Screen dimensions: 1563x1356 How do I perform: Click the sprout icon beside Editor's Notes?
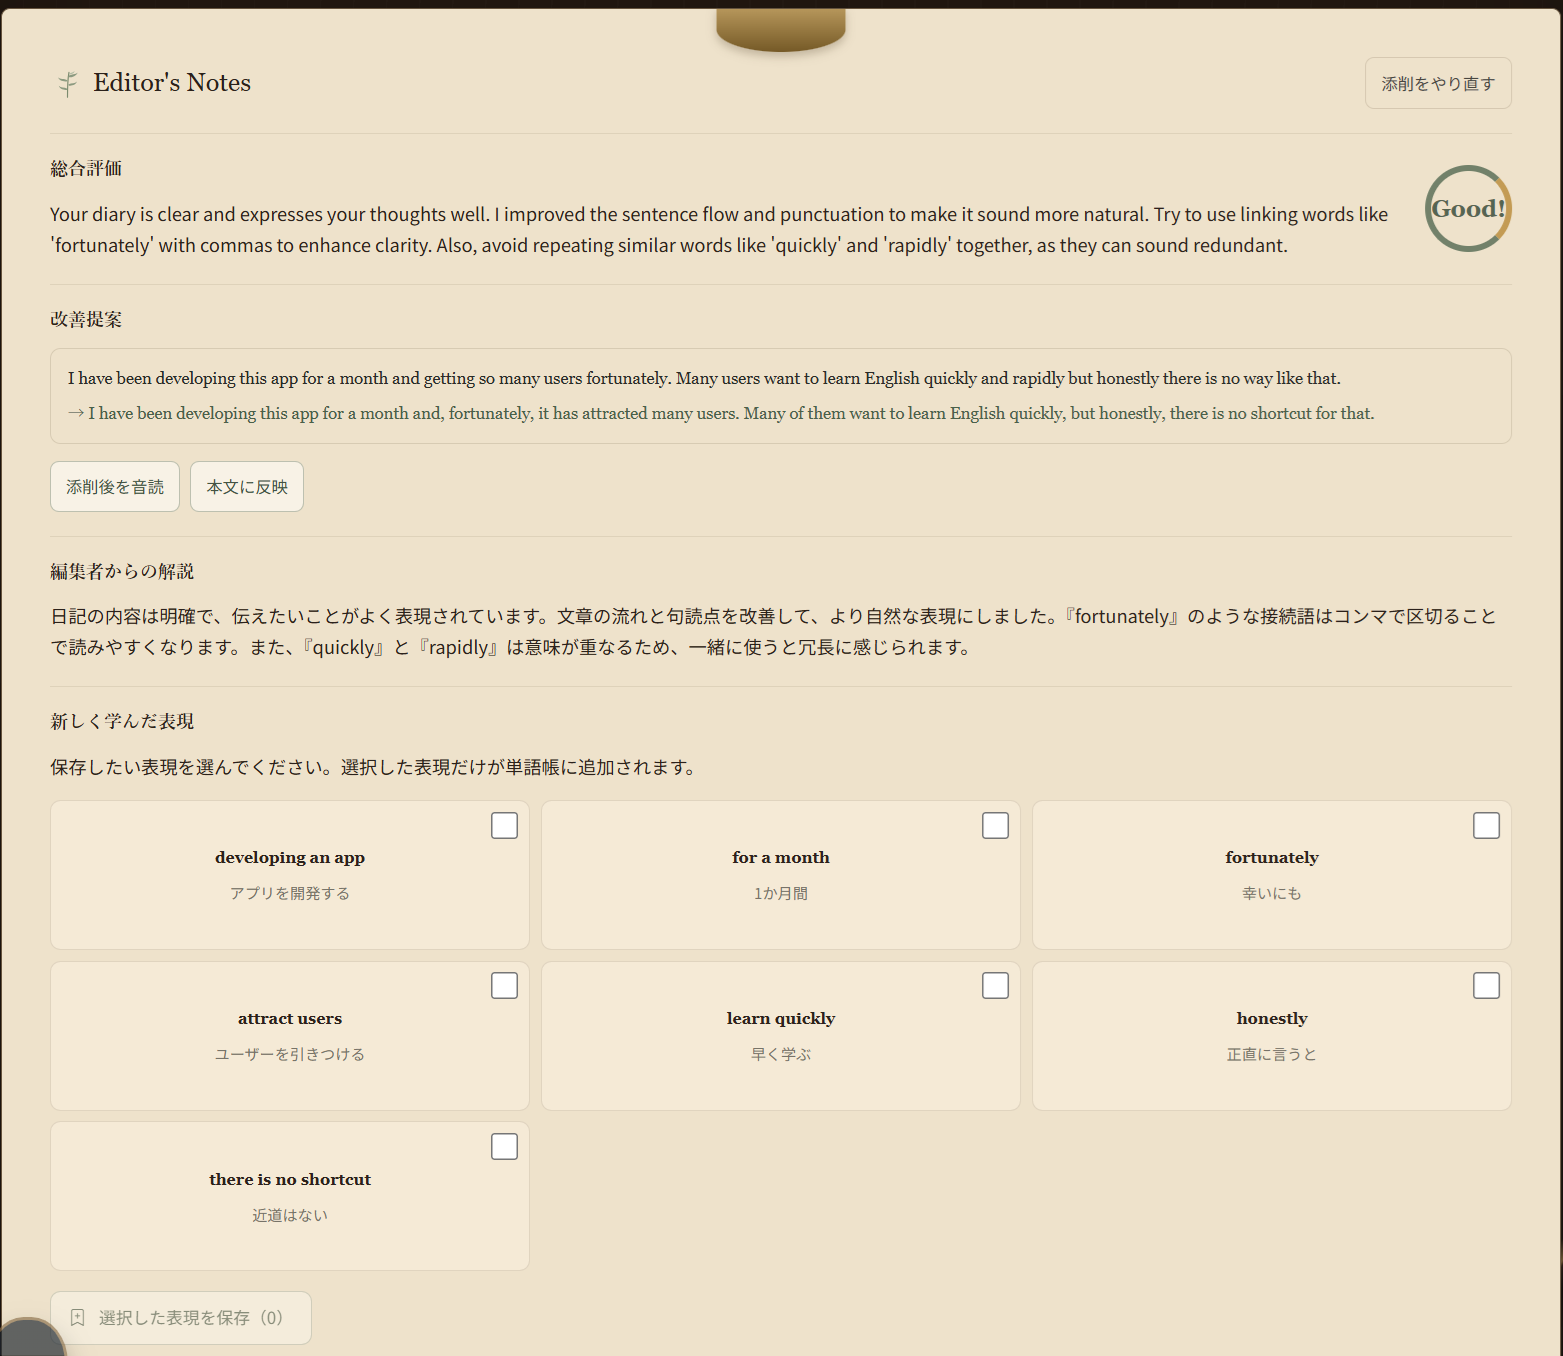67,84
